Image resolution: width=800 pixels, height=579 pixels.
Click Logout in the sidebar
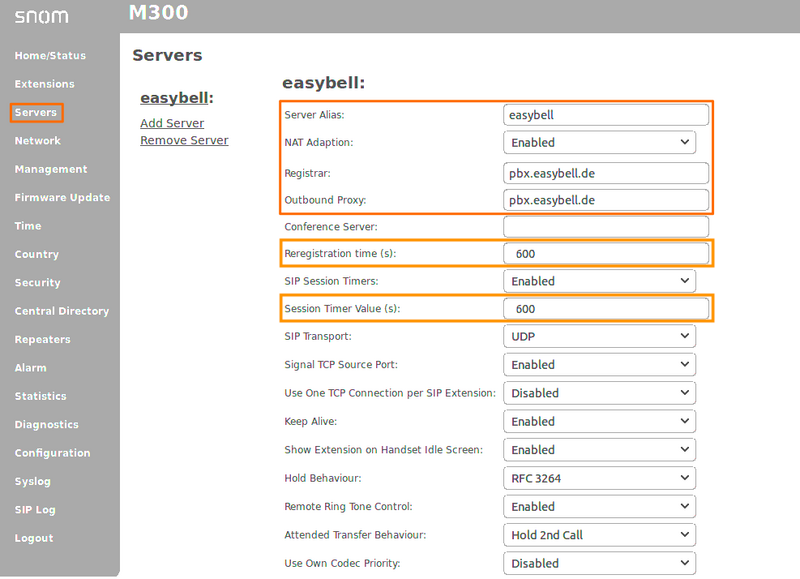click(x=34, y=538)
